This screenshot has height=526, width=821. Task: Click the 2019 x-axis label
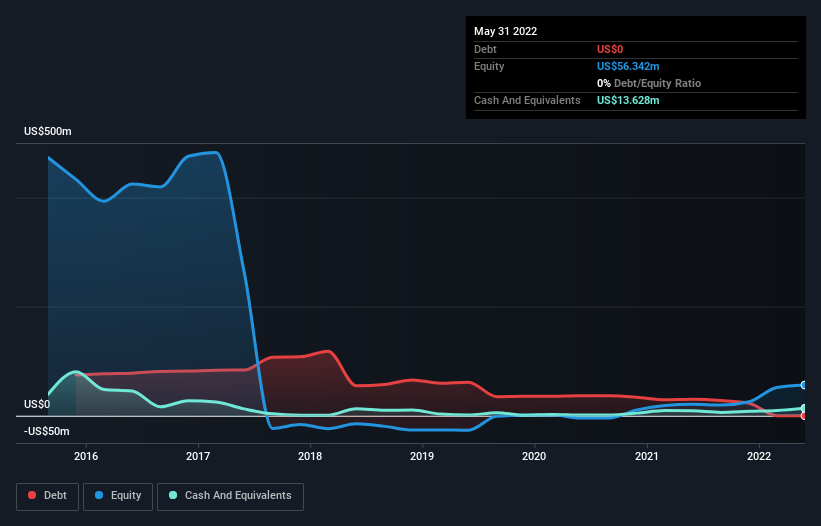(422, 456)
